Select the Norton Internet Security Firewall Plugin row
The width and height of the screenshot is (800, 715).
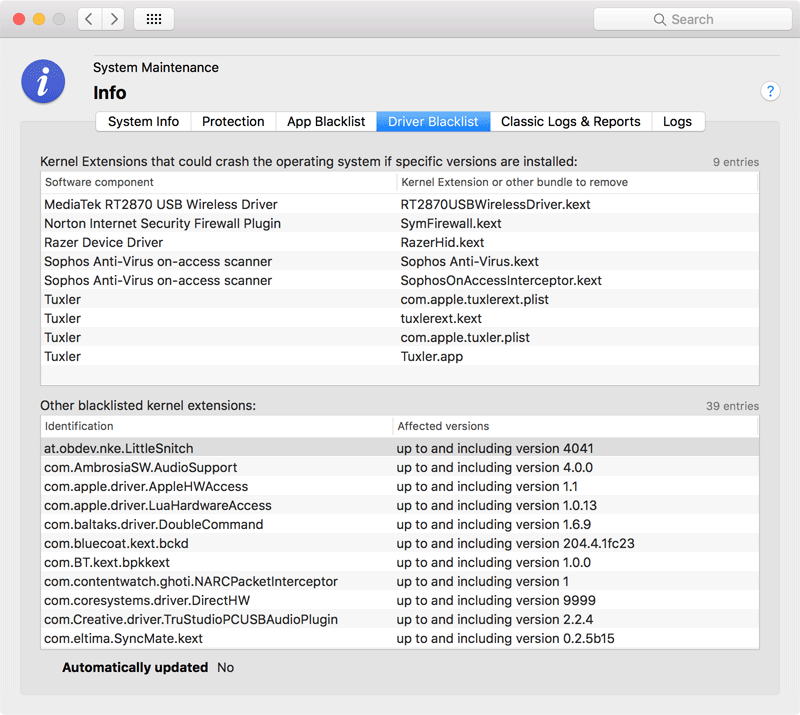coord(399,223)
